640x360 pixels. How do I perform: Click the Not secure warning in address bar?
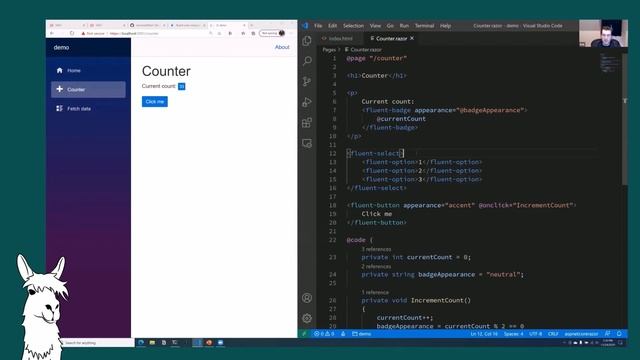pos(93,33)
